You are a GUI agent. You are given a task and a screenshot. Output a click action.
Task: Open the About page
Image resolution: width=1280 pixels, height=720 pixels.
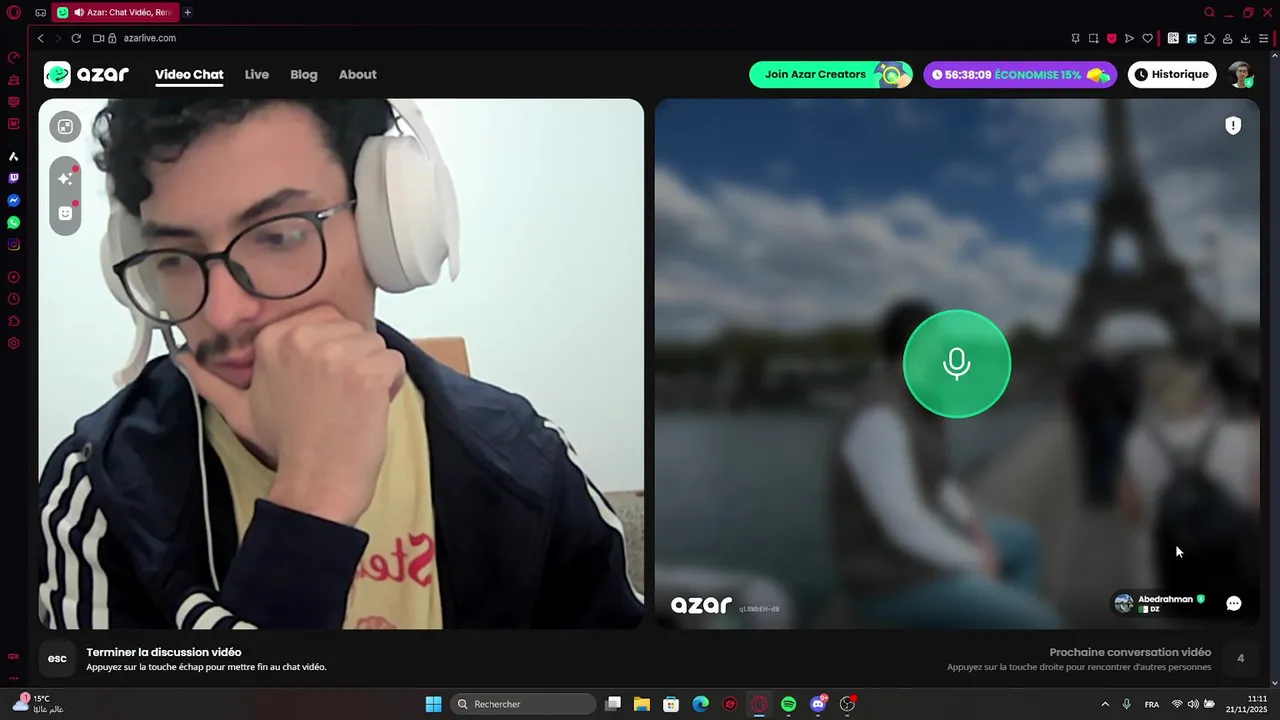(x=357, y=75)
